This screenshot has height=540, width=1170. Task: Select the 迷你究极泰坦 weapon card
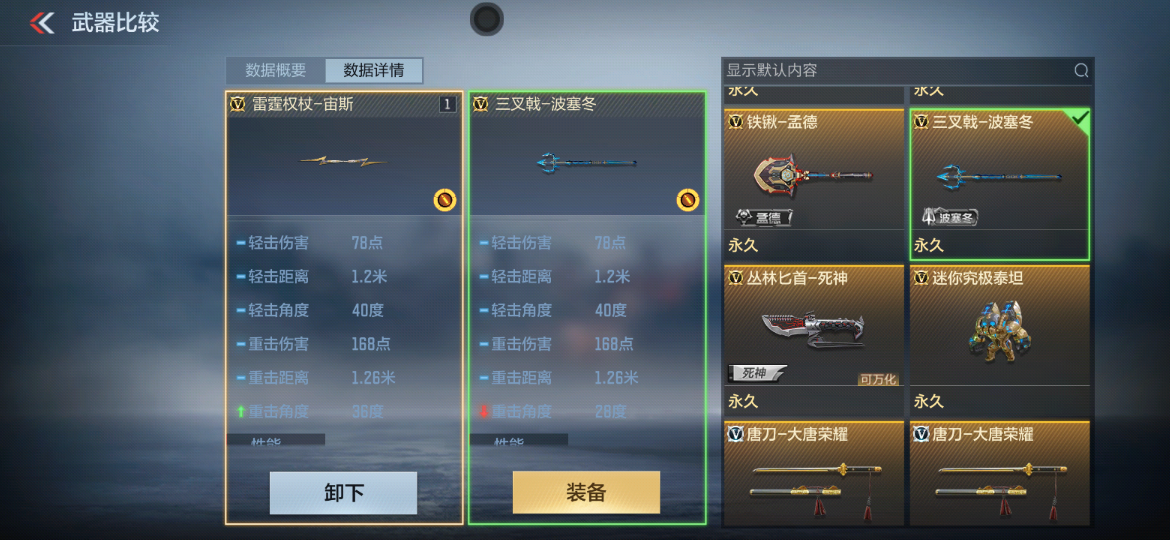pyautogui.click(x=1000, y=340)
